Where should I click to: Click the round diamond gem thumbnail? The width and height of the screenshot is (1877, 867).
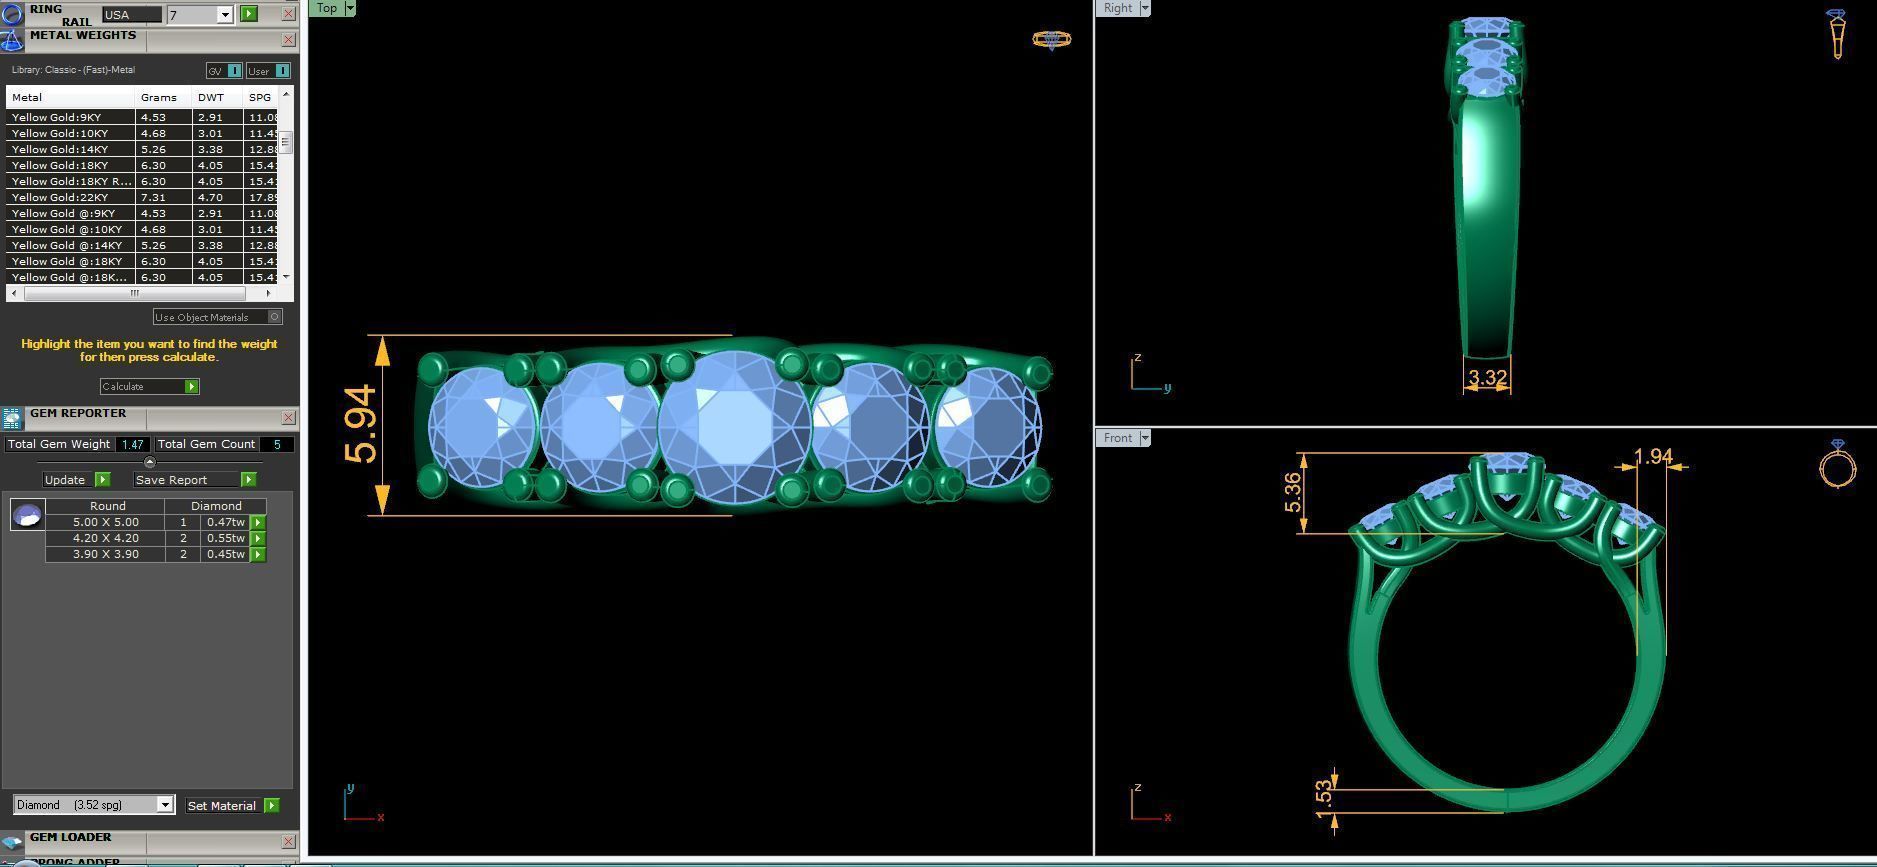(27, 515)
